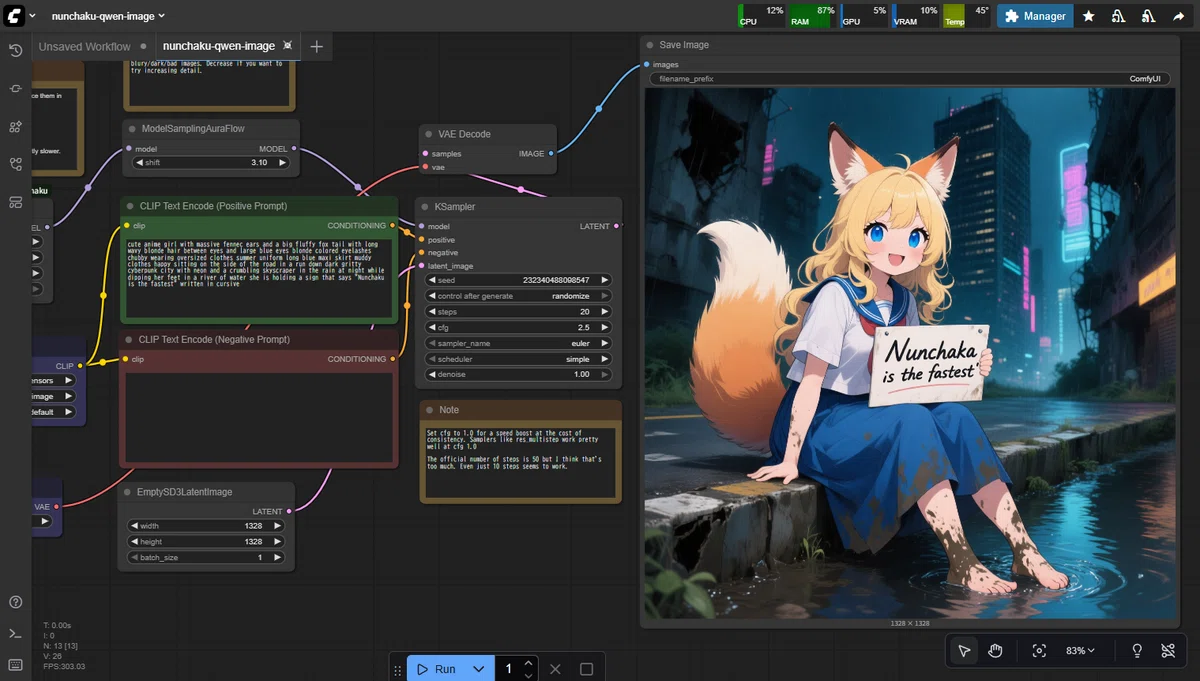Edit the filename_prefix ComfyUI field

click(x=911, y=78)
